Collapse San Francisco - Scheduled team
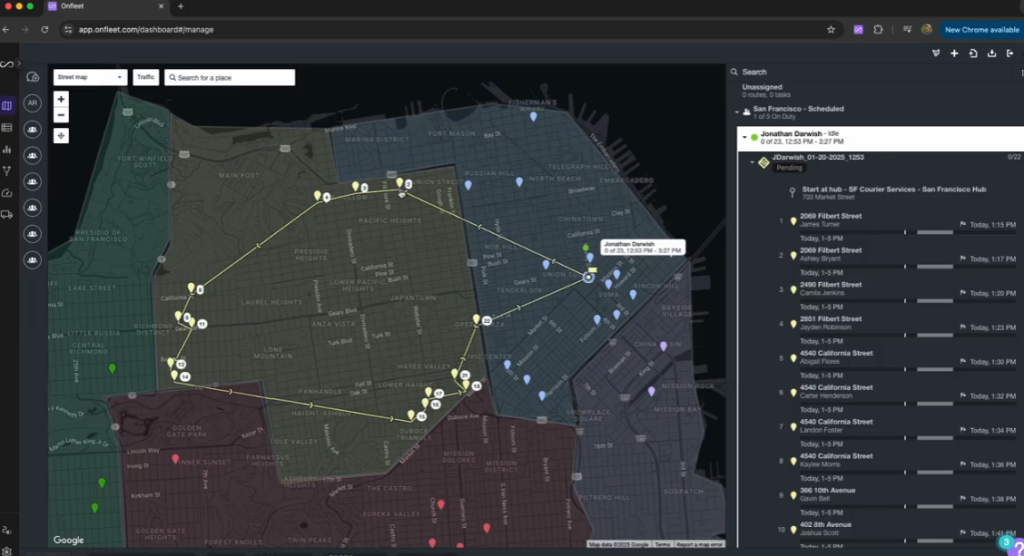Screen dimensions: 1024x556 (x=737, y=112)
